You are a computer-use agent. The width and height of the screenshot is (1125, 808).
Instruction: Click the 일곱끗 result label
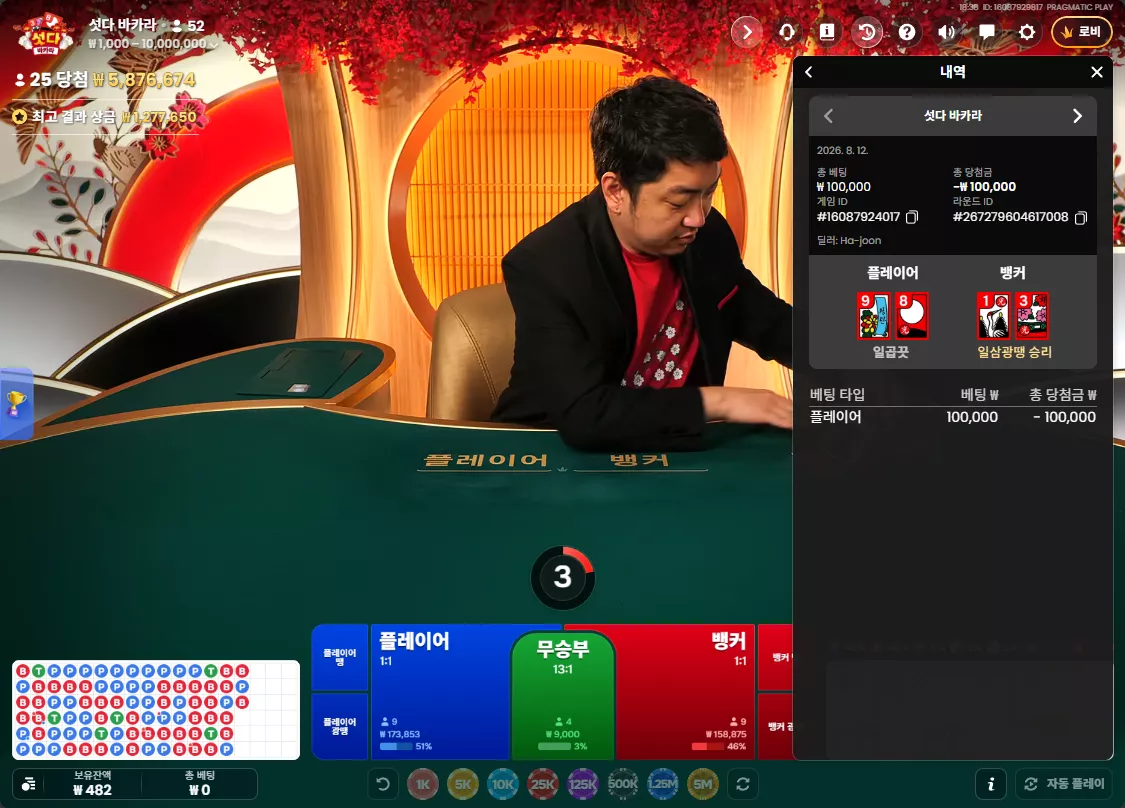891,352
